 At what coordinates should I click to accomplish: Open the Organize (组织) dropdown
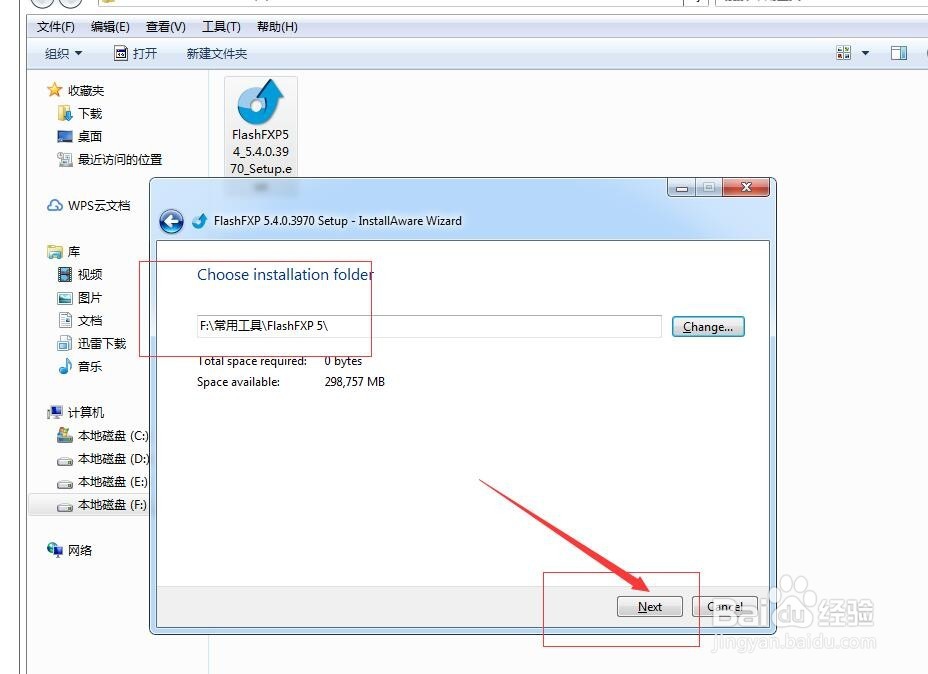(63, 53)
